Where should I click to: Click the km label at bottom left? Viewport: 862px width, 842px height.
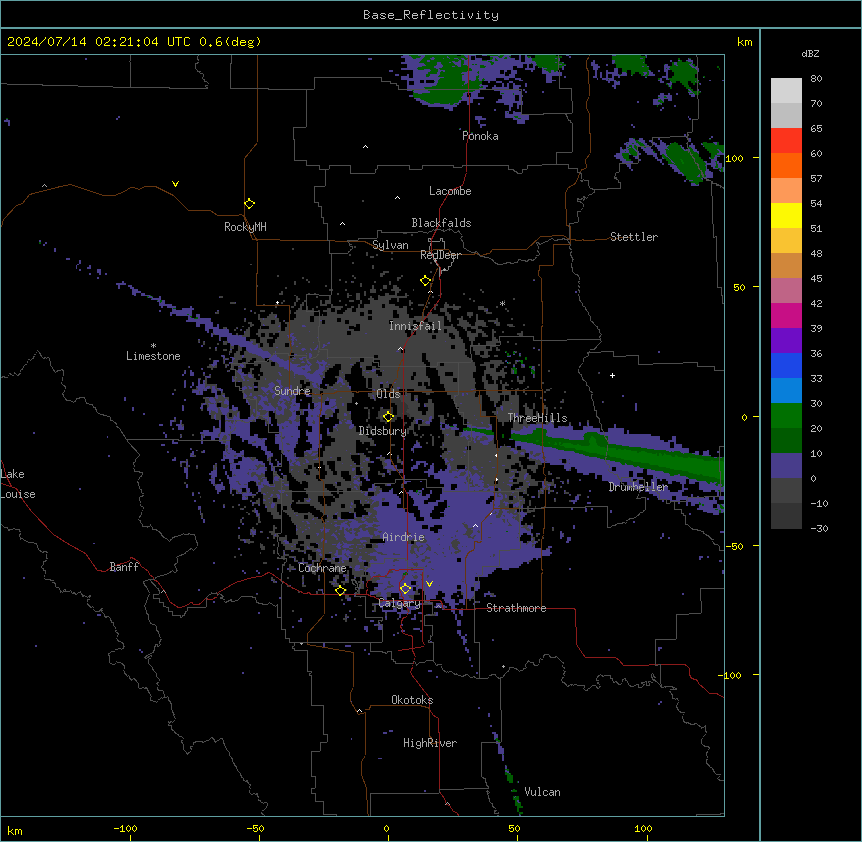15,830
